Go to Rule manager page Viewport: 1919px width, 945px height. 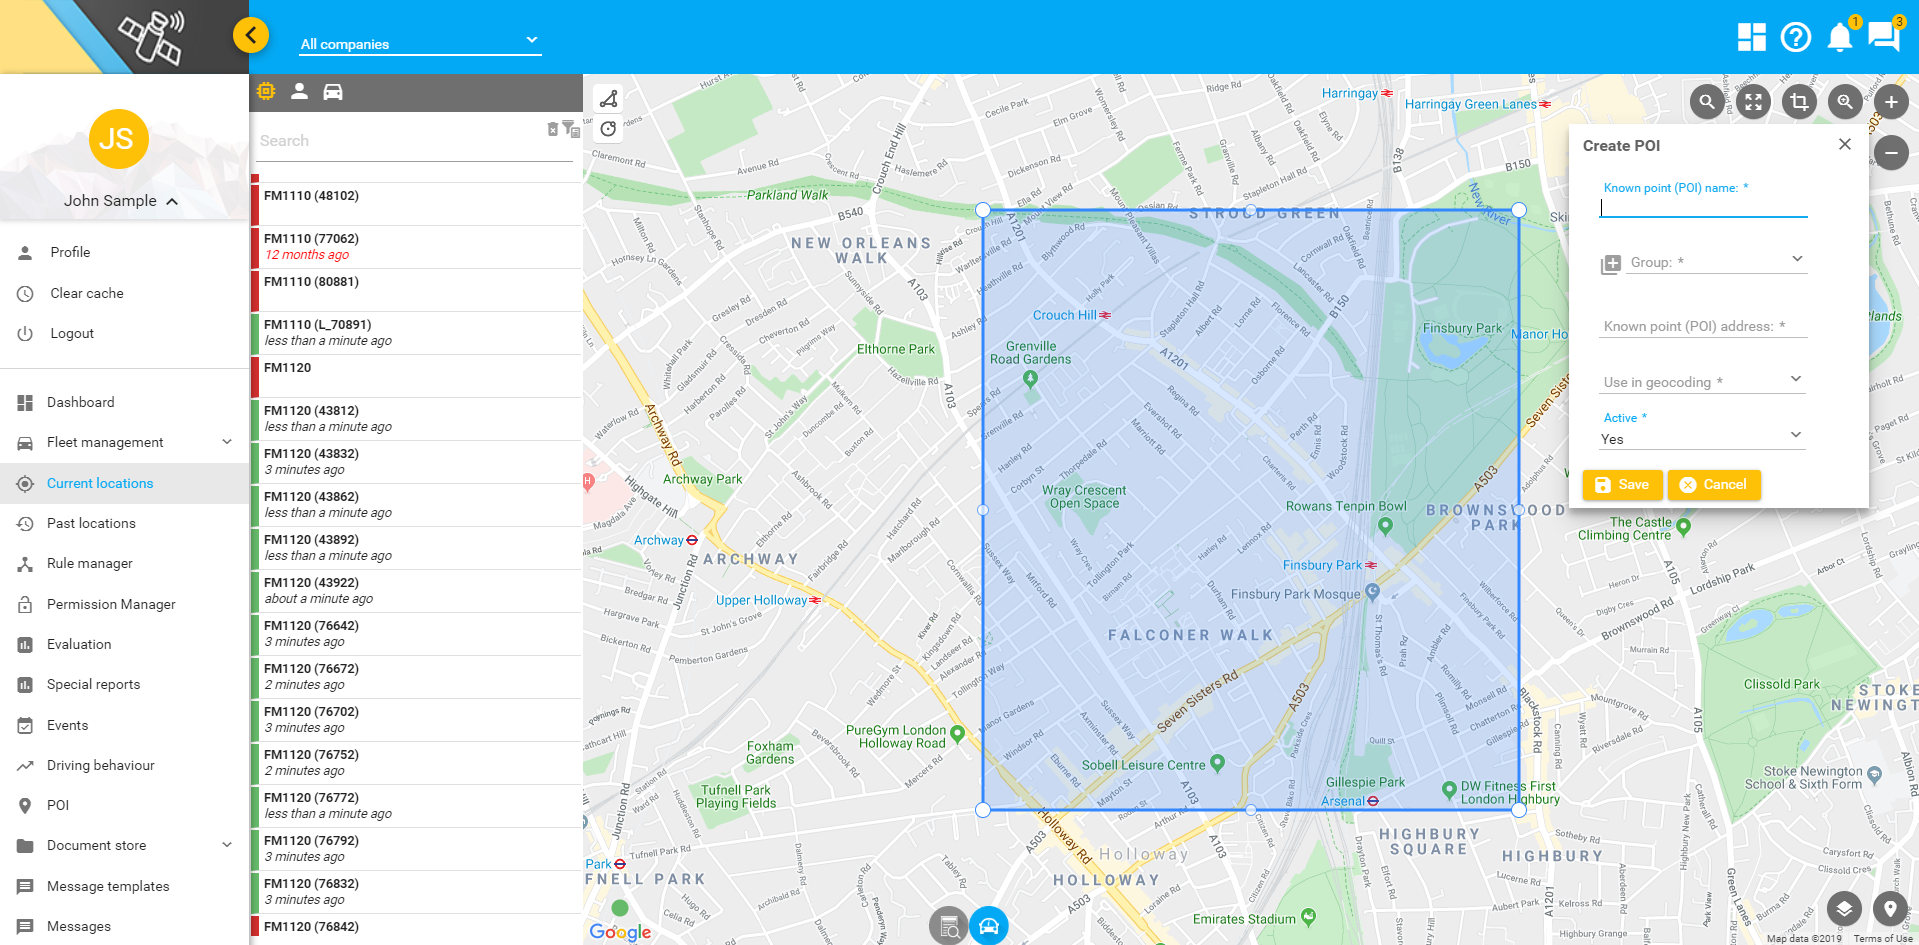pos(89,563)
